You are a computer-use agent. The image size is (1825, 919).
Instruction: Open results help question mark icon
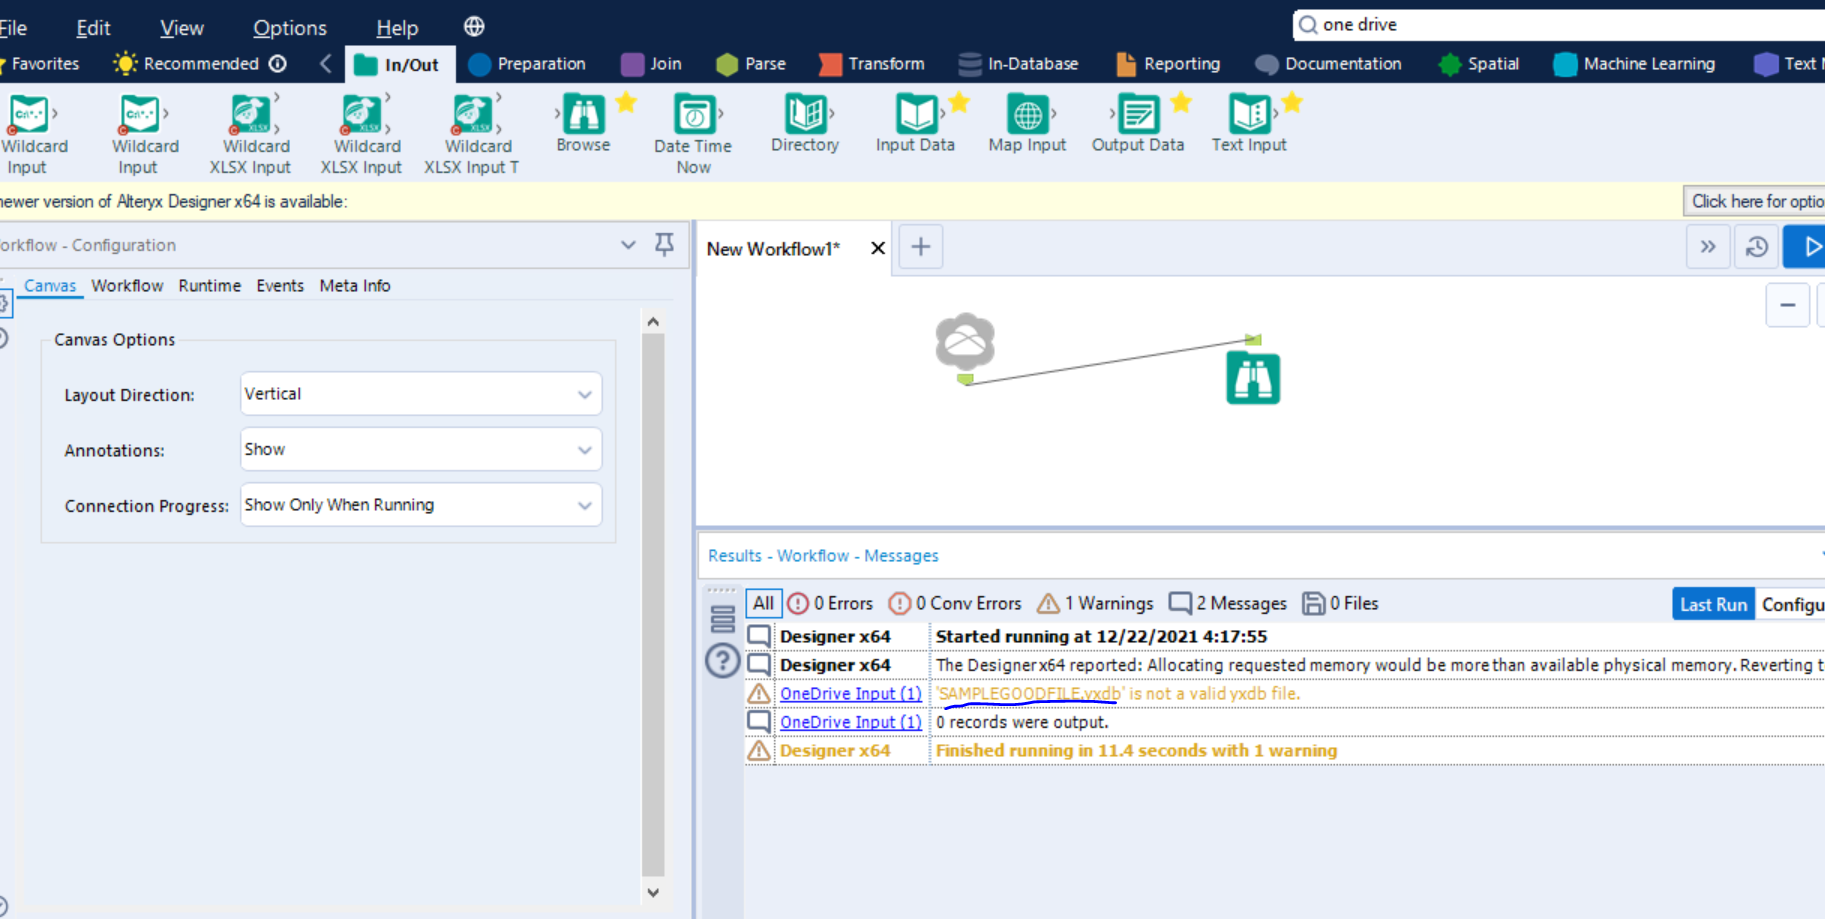click(x=722, y=661)
